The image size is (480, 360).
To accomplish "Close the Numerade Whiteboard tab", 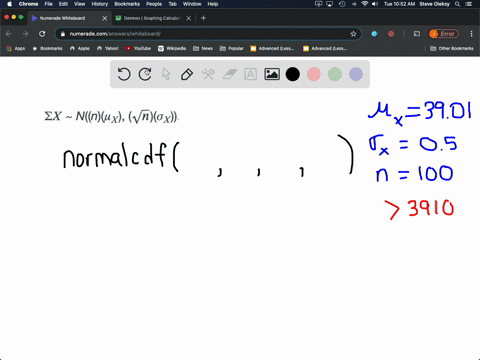I will (105, 18).
